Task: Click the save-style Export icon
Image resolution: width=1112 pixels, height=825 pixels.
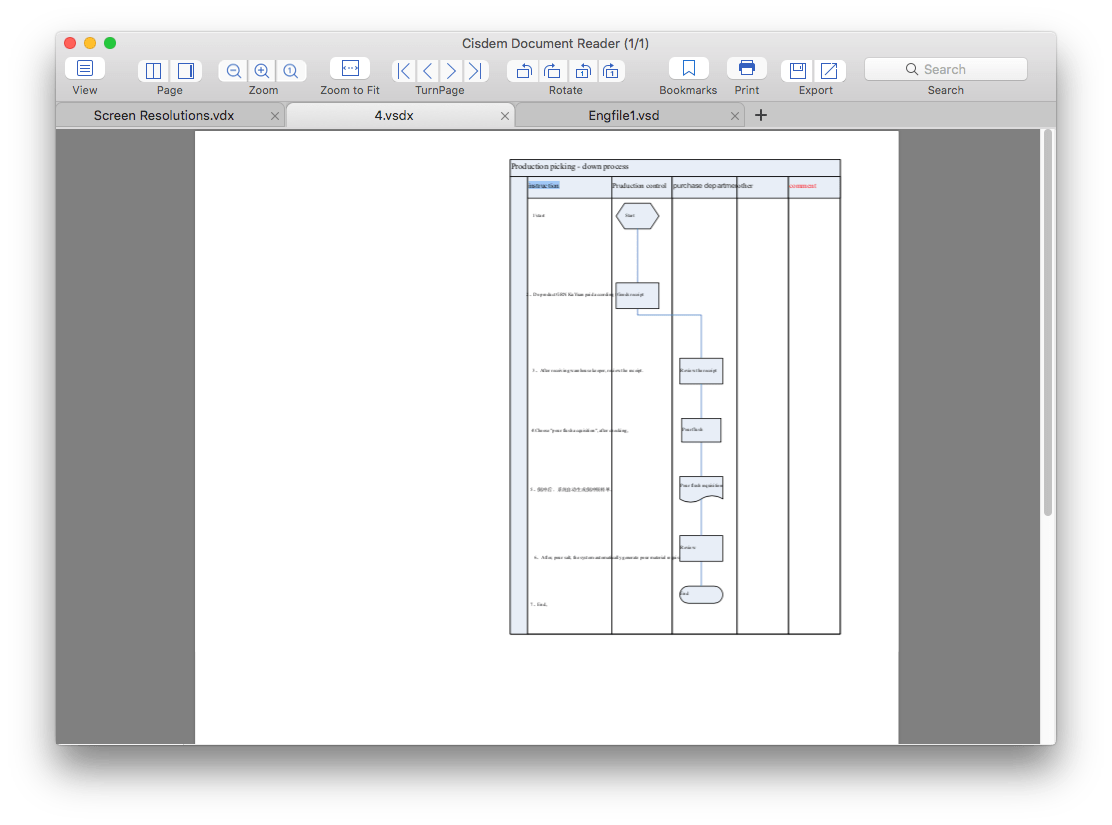Action: tap(798, 70)
